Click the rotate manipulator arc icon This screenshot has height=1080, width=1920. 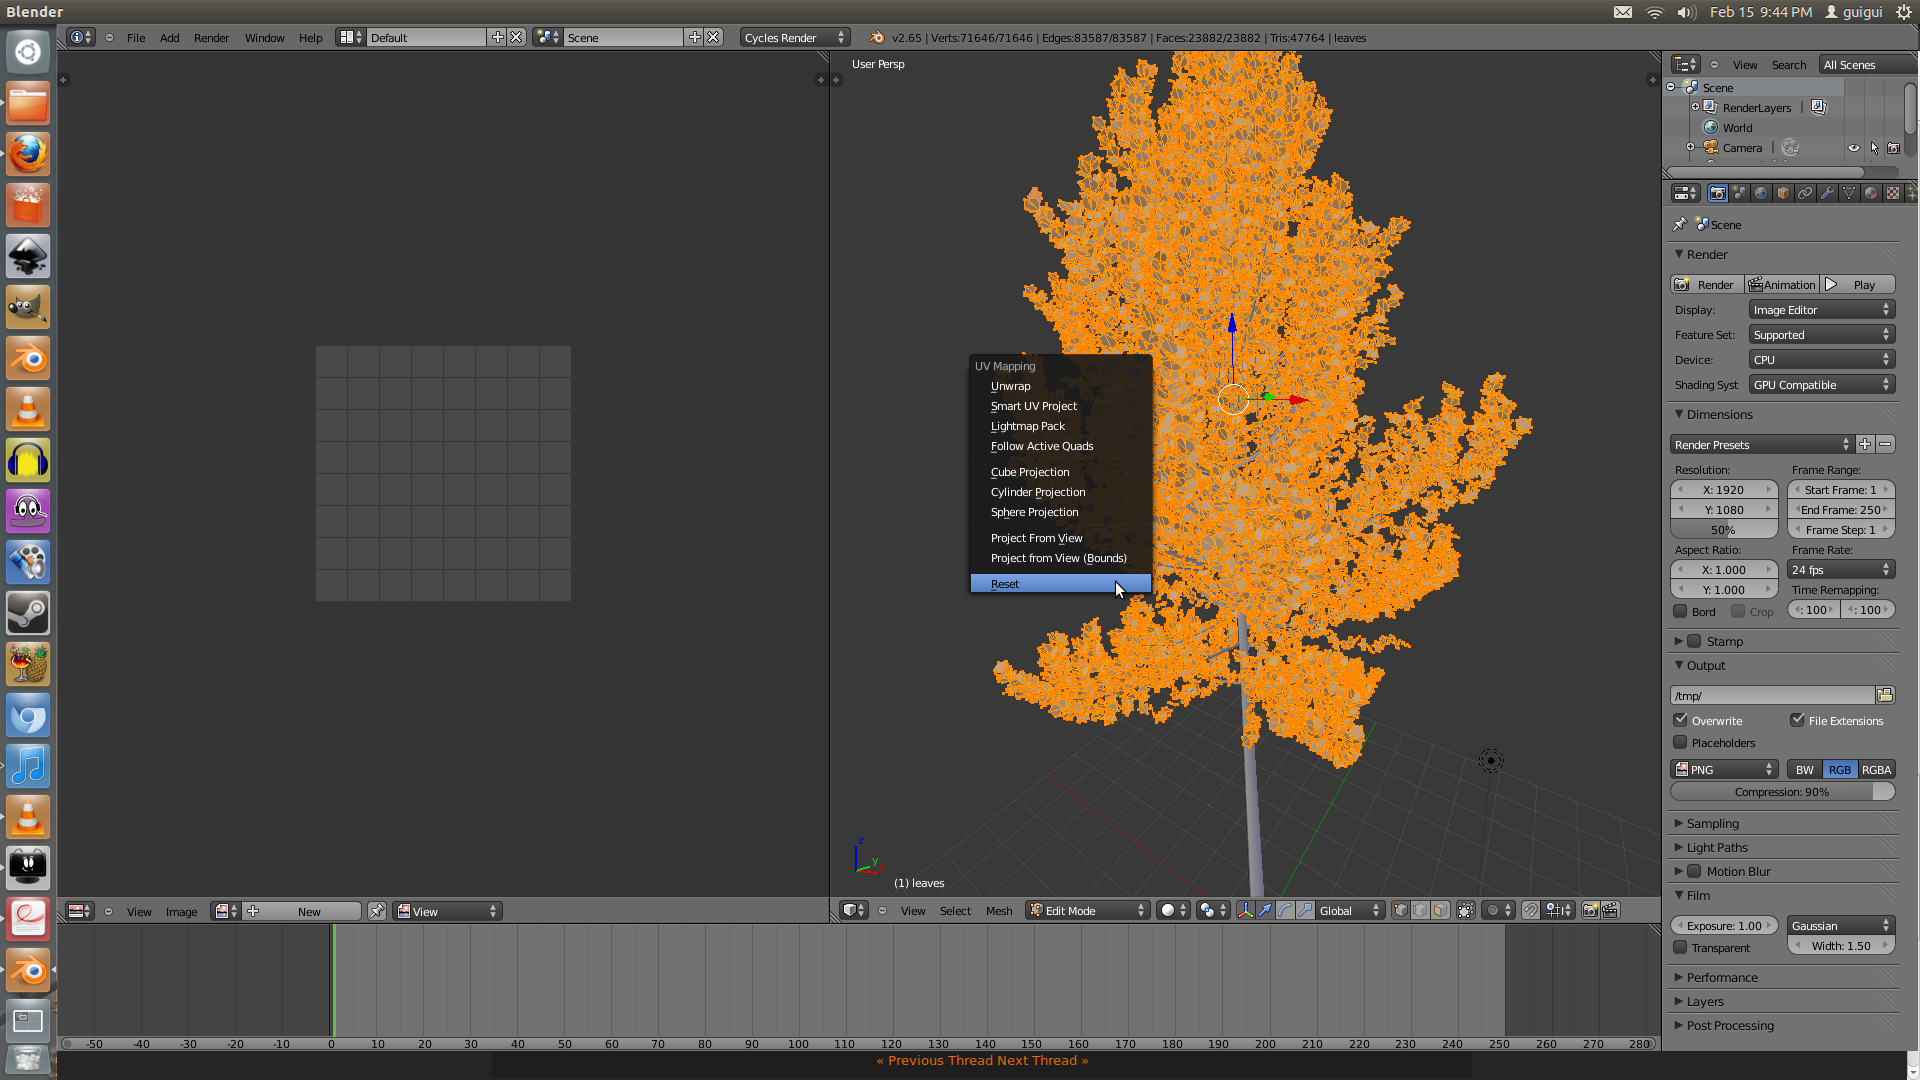click(1285, 910)
